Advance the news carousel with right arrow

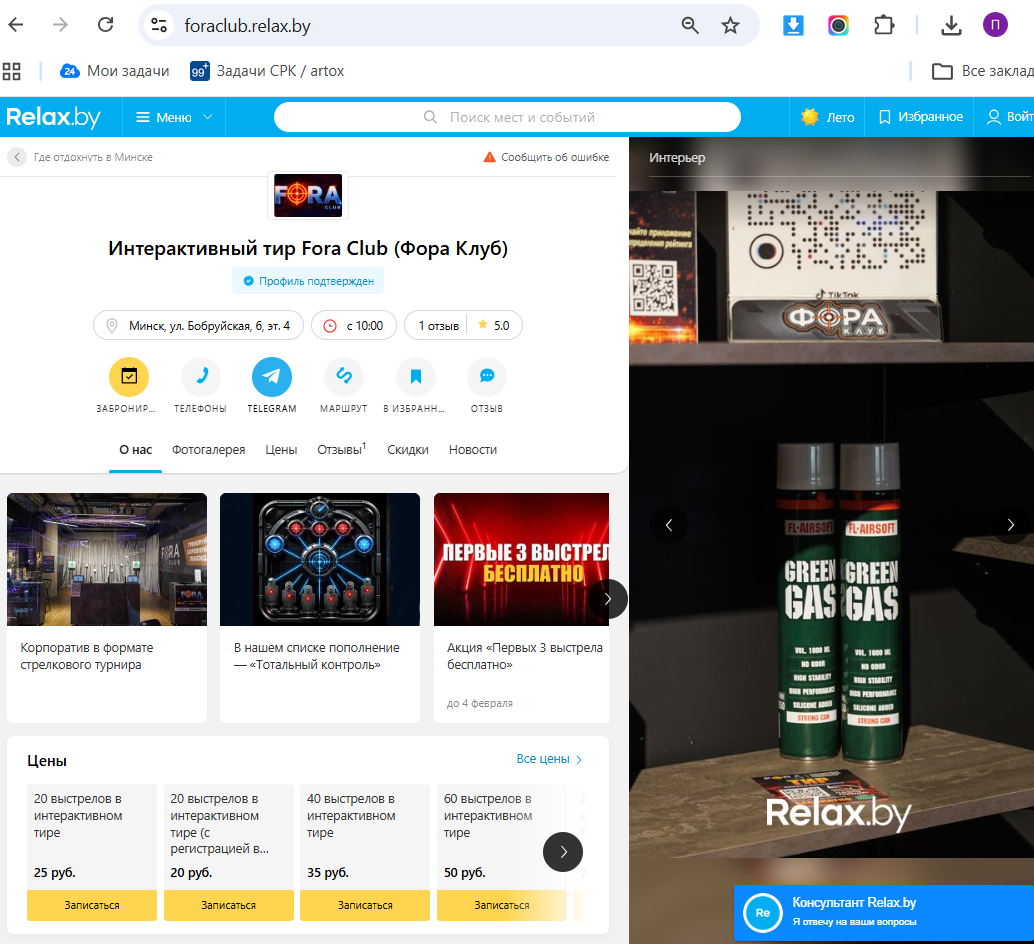pyautogui.click(x=607, y=599)
